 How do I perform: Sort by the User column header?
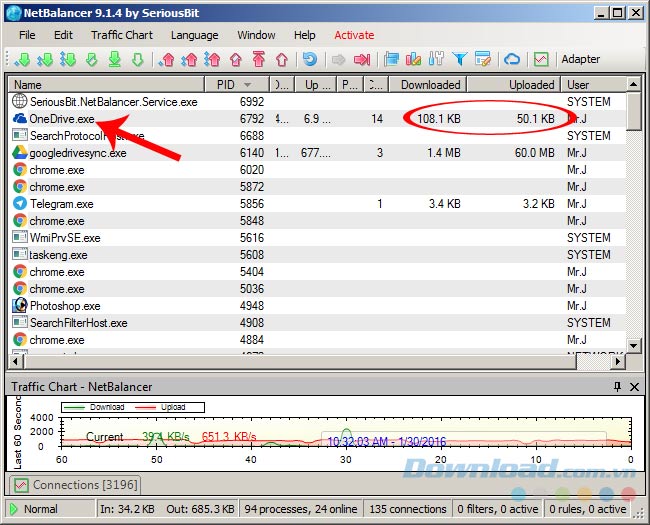point(593,85)
